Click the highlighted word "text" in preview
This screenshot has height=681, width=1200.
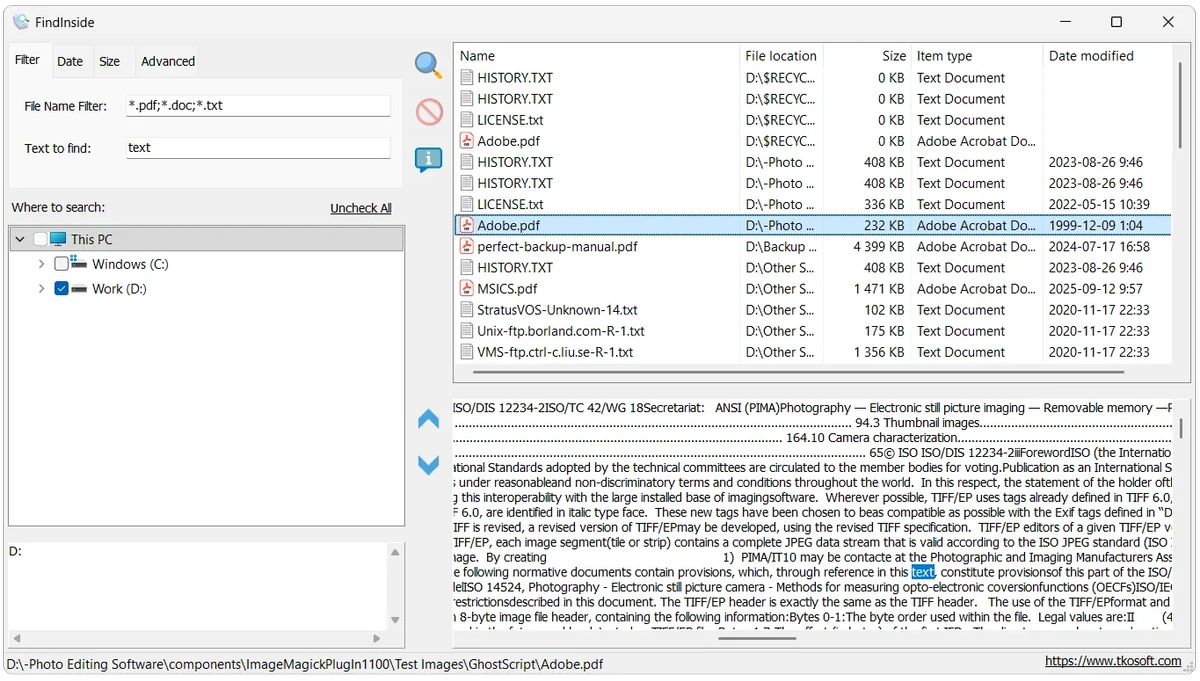click(x=923, y=572)
